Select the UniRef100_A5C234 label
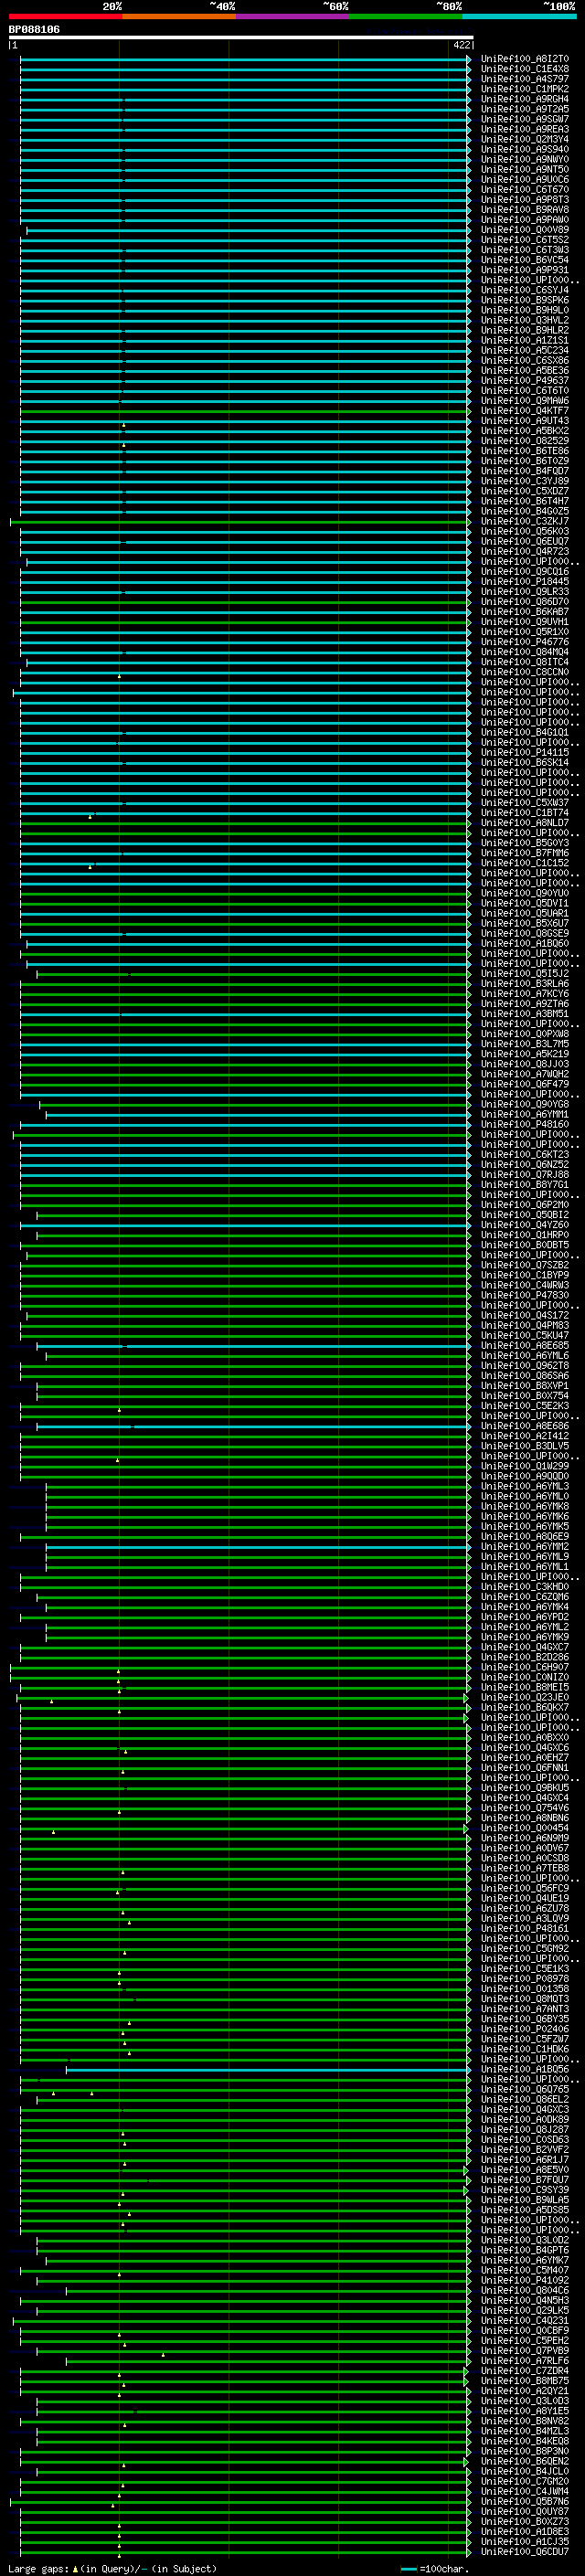 [525, 350]
